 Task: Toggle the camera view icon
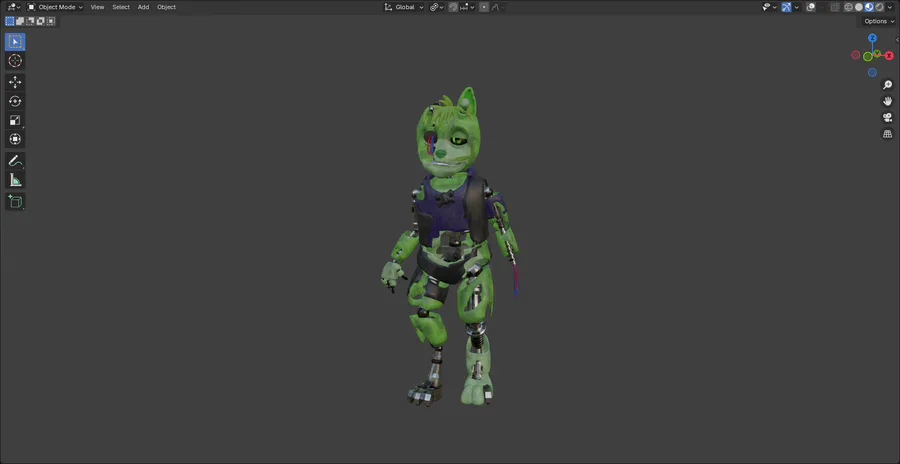(x=887, y=117)
